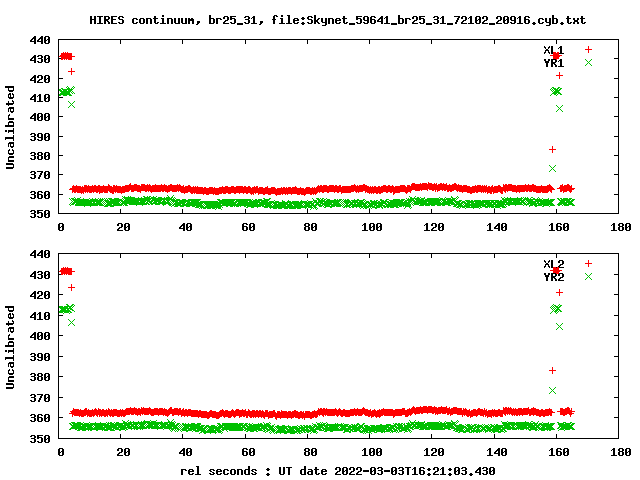The height and width of the screenshot is (480, 640).
Task: Click the 0 x-axis tick in XL2 plot
Action: [61, 452]
